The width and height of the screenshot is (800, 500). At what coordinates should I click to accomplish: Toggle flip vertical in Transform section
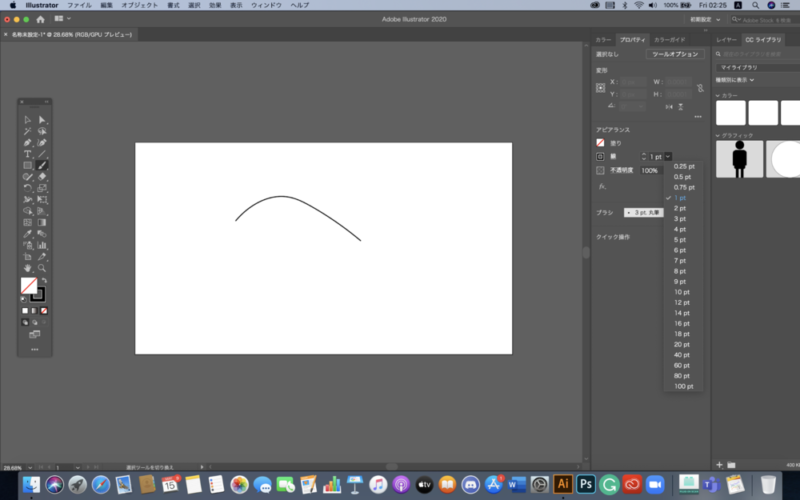(681, 107)
